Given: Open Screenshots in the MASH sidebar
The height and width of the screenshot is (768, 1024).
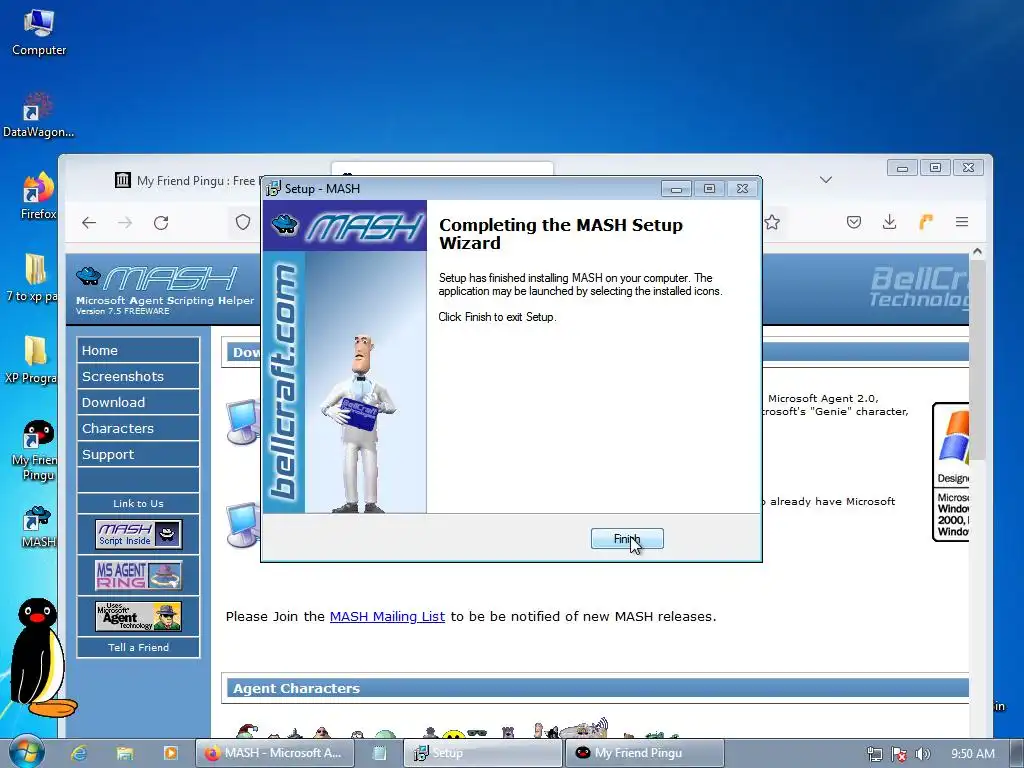Looking at the screenshot, I should pos(138,376).
